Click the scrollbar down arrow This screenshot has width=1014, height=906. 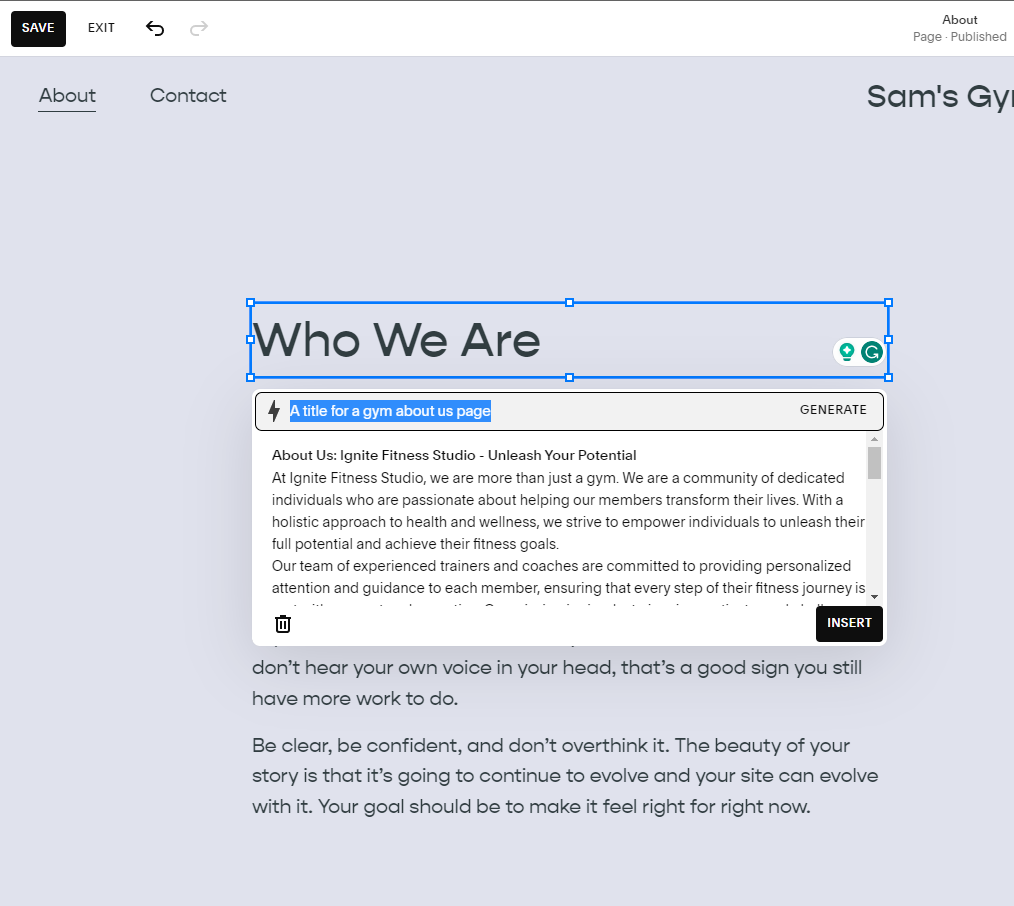pos(874,596)
